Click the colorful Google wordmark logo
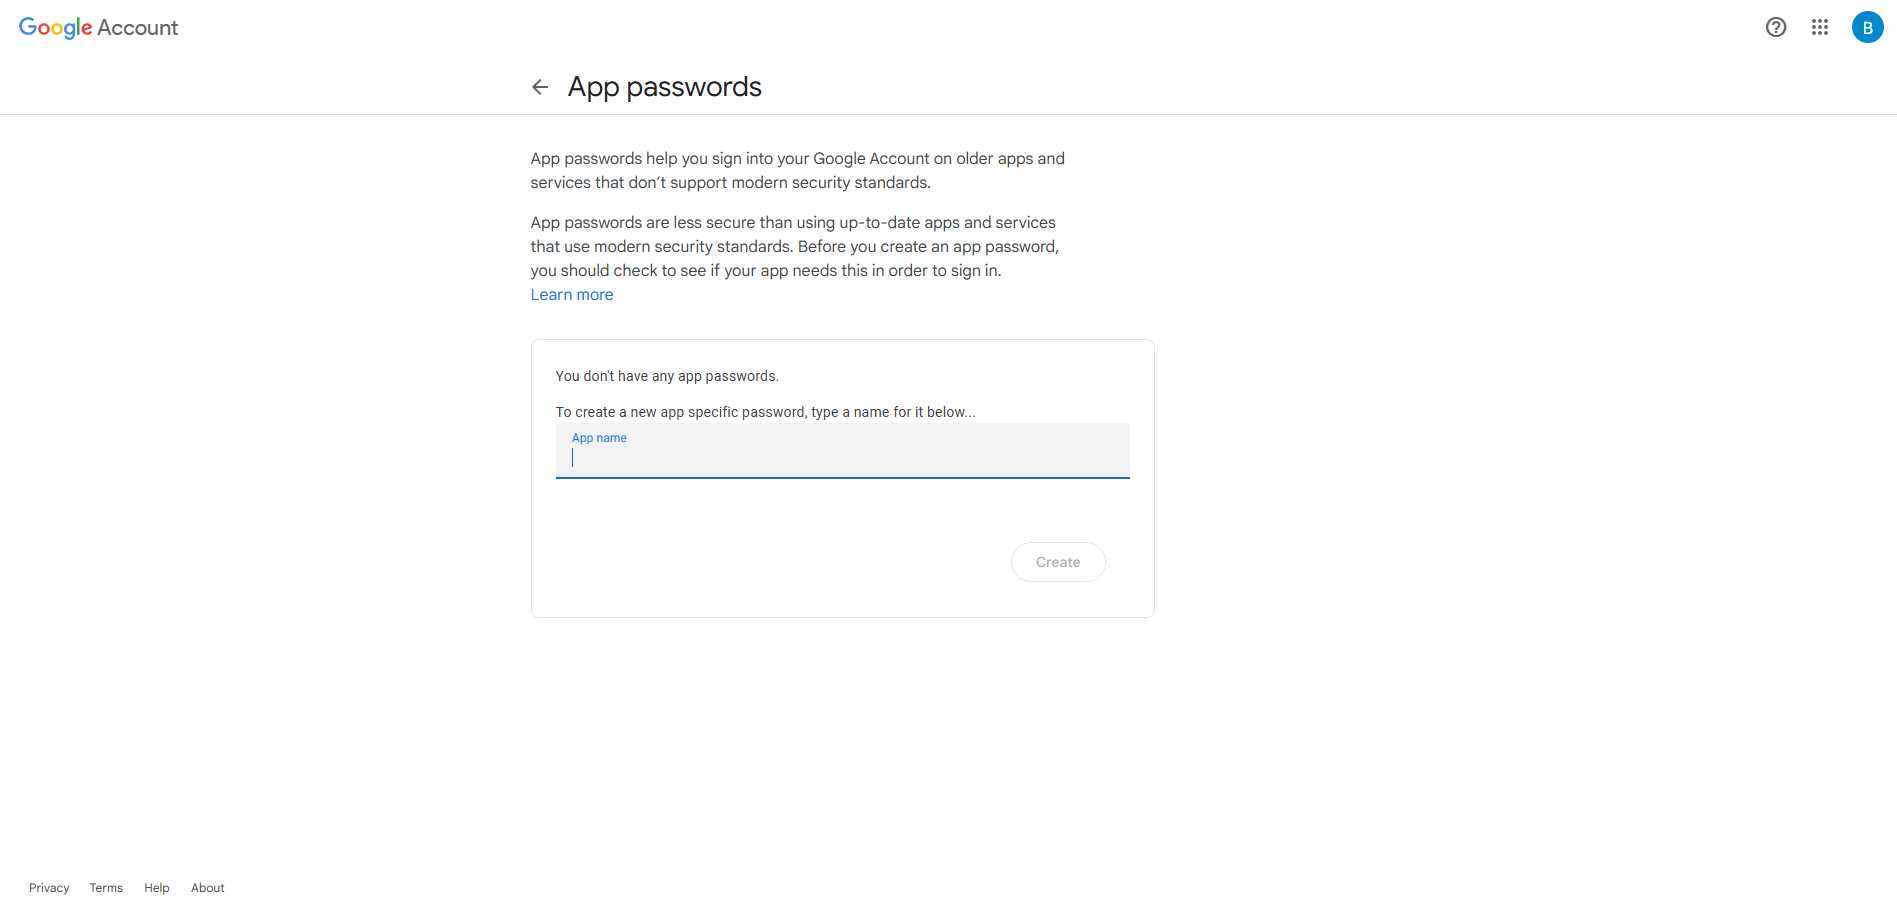Screen dimensions: 1897x906 coord(55,28)
